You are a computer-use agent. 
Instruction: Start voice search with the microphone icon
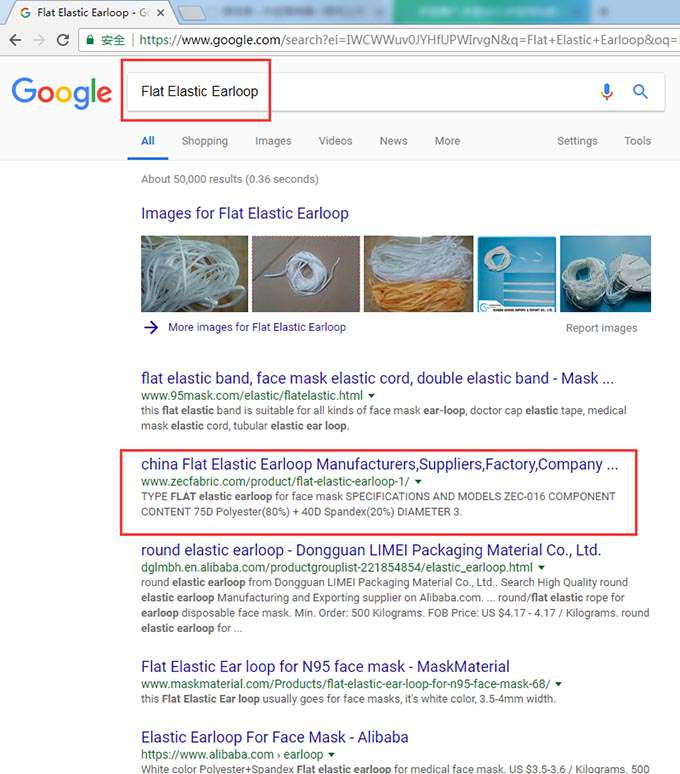[x=606, y=92]
